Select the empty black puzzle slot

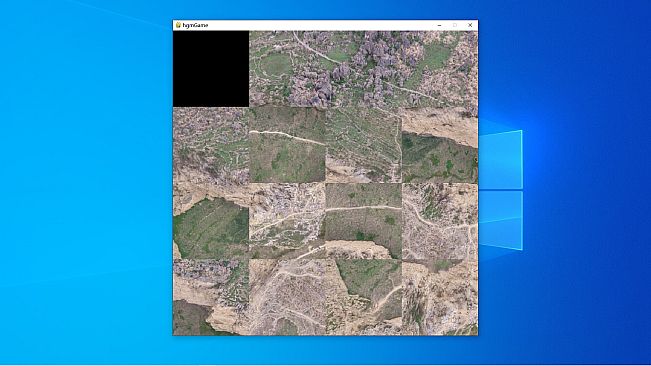211,69
